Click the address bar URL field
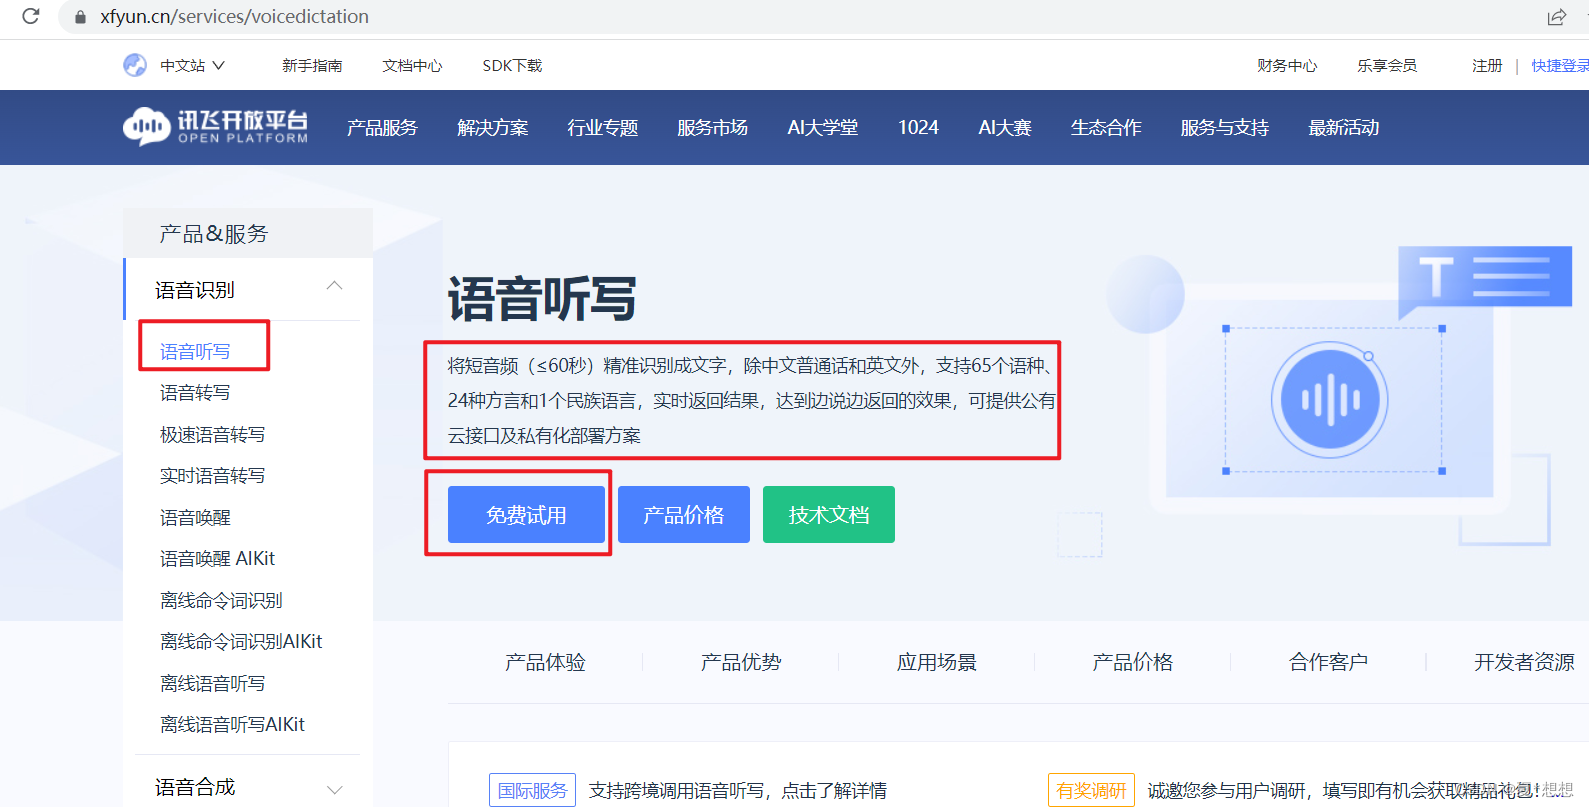1589x807 pixels. coord(800,17)
